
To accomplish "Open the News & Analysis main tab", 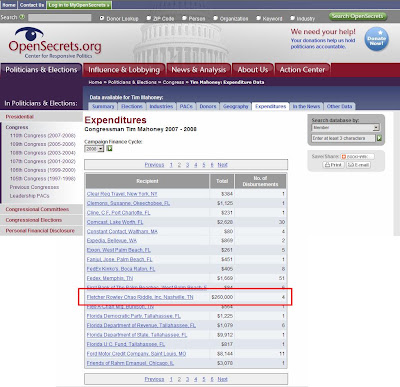I will [x=199, y=70].
